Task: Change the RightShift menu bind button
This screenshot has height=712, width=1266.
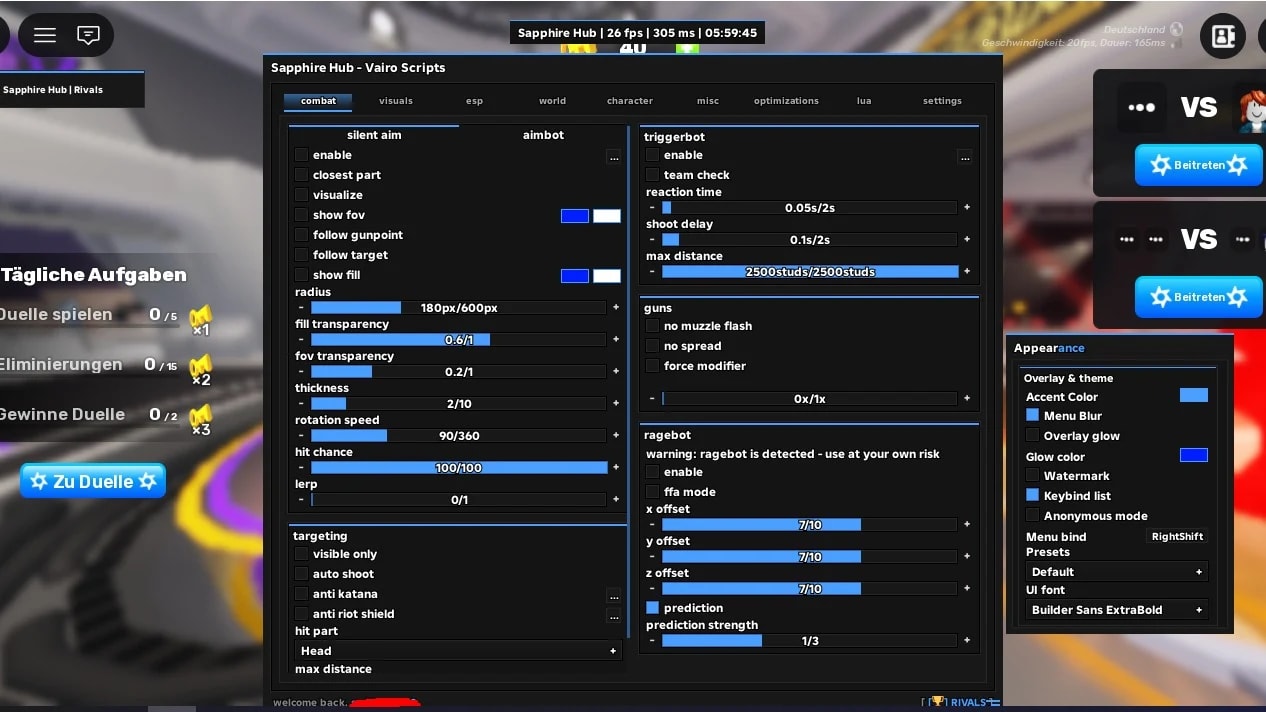Action: [1177, 537]
